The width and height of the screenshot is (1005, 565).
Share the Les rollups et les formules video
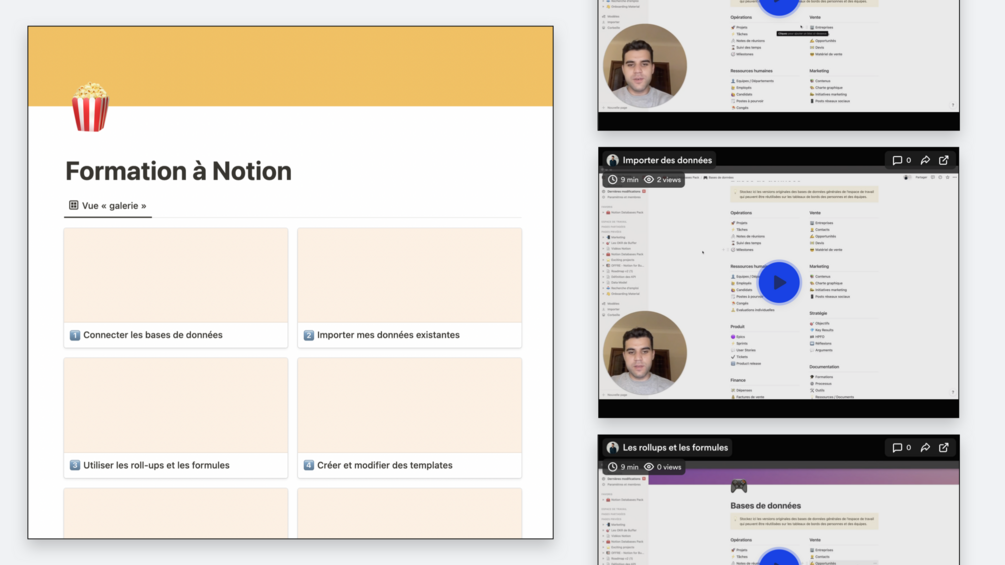coord(925,448)
